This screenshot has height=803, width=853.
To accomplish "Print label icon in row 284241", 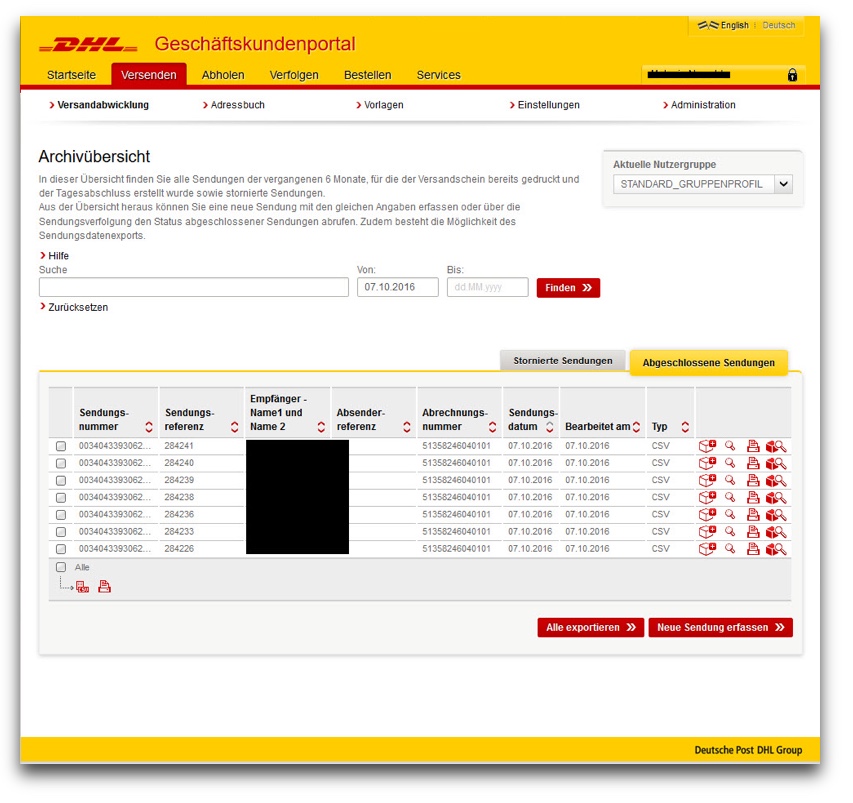I will click(753, 446).
